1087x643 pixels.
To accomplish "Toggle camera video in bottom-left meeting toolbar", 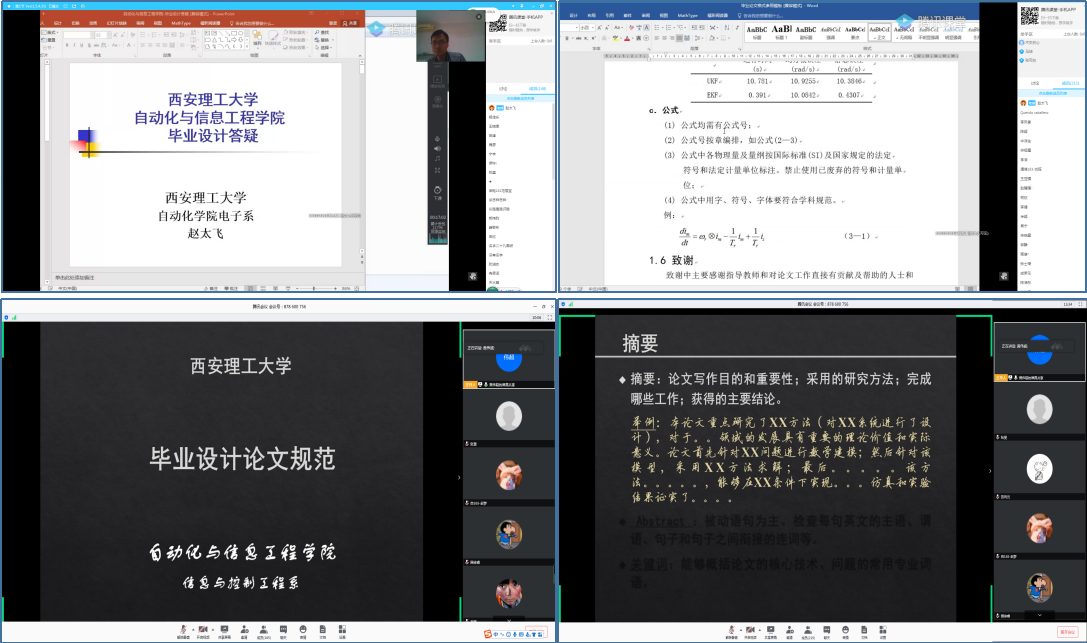I will pyautogui.click(x=202, y=633).
